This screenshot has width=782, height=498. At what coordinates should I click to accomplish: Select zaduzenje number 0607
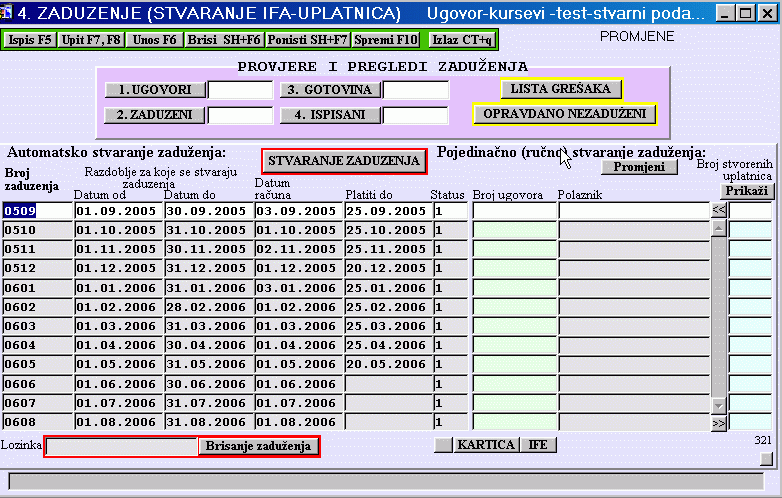click(x=37, y=403)
